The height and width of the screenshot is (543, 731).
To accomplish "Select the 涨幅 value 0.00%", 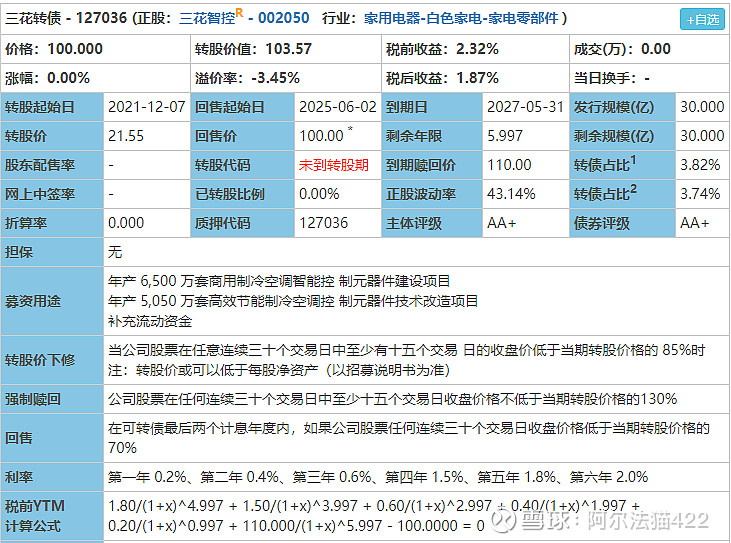I will coord(69,78).
